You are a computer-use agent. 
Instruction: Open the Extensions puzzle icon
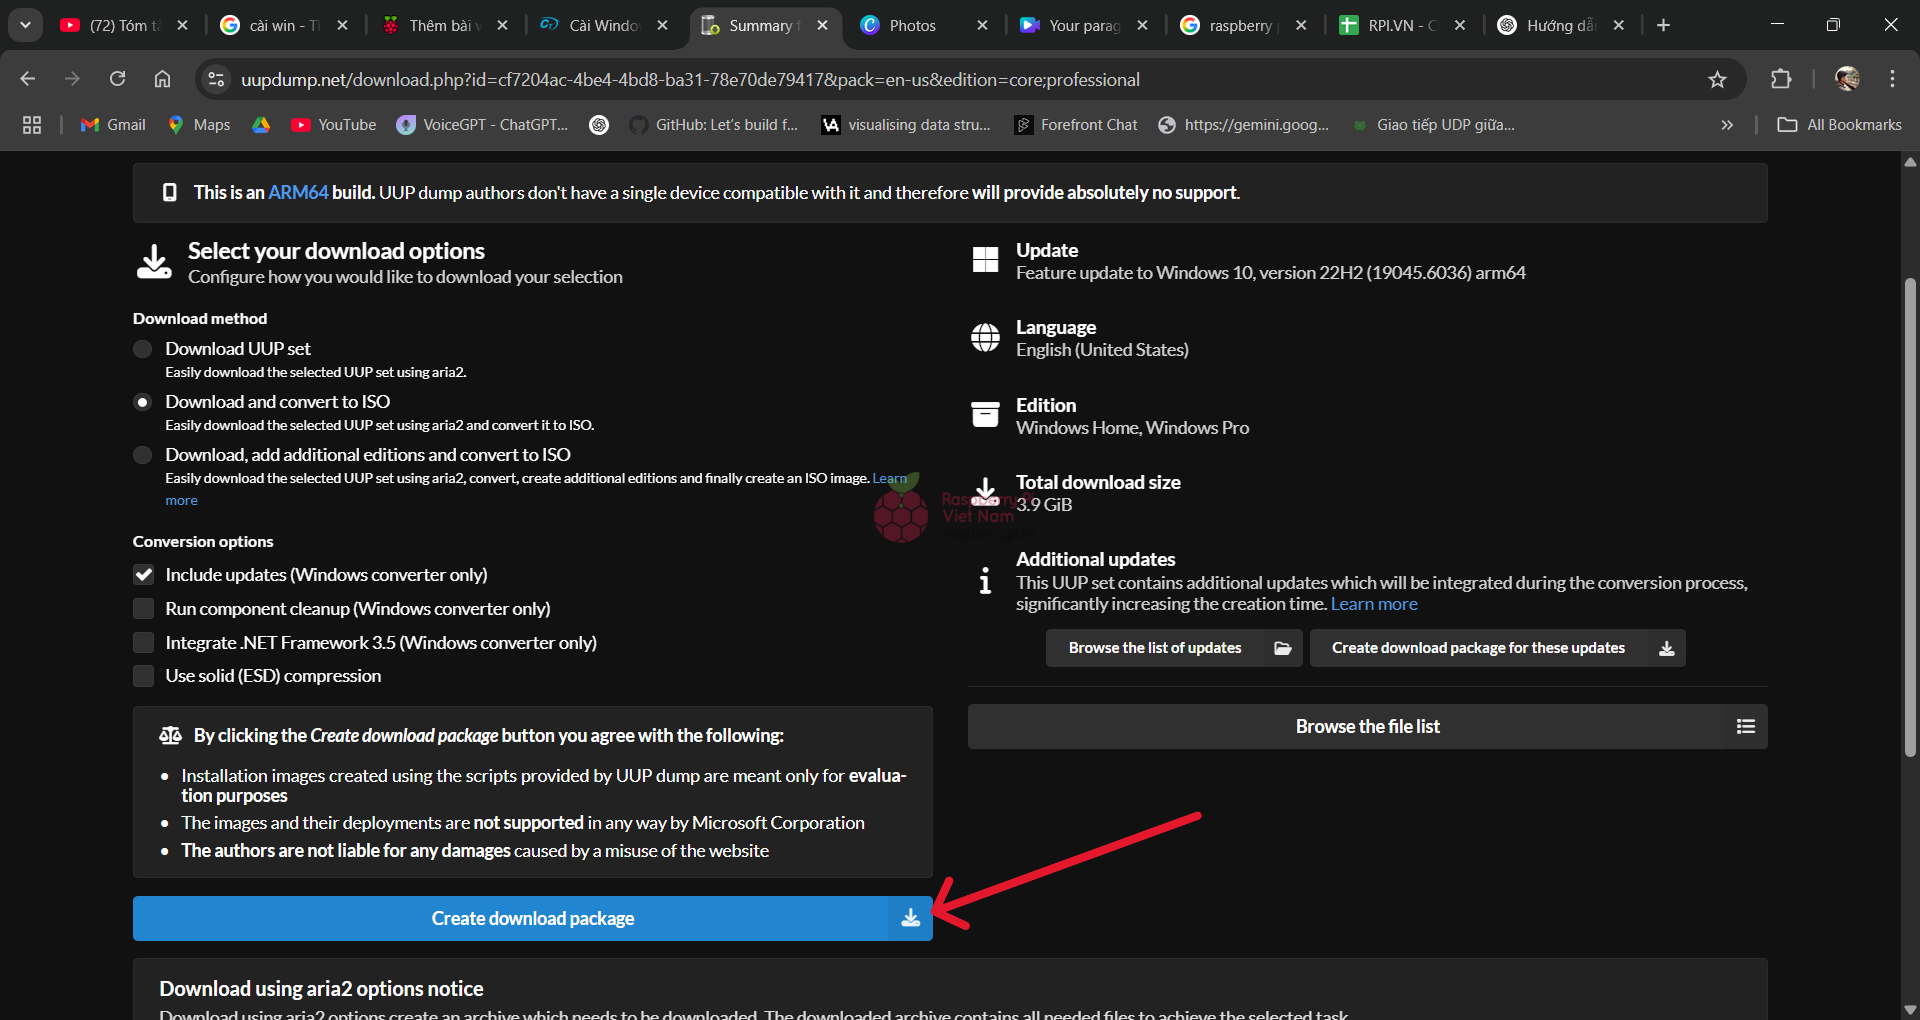[x=1781, y=79]
